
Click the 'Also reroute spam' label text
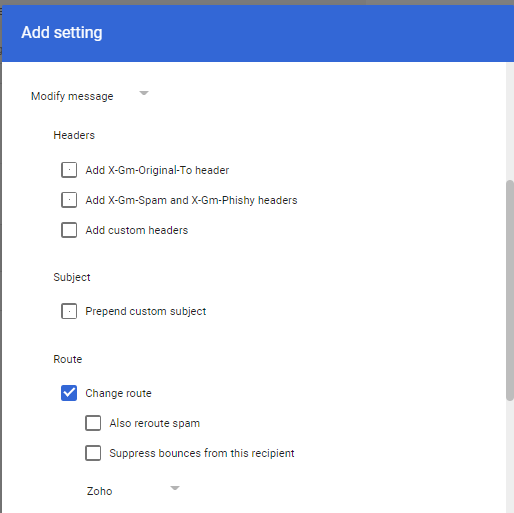pyautogui.click(x=155, y=423)
